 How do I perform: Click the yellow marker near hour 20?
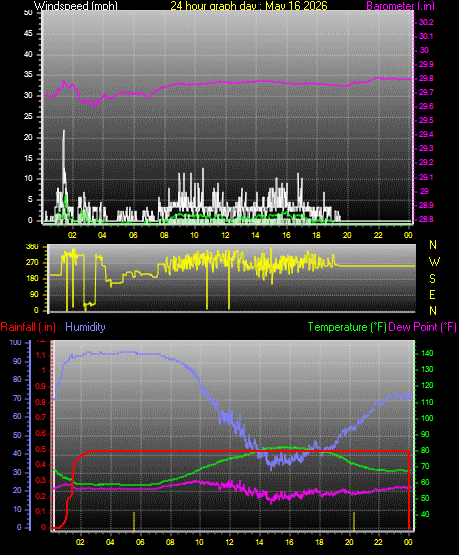354,521
